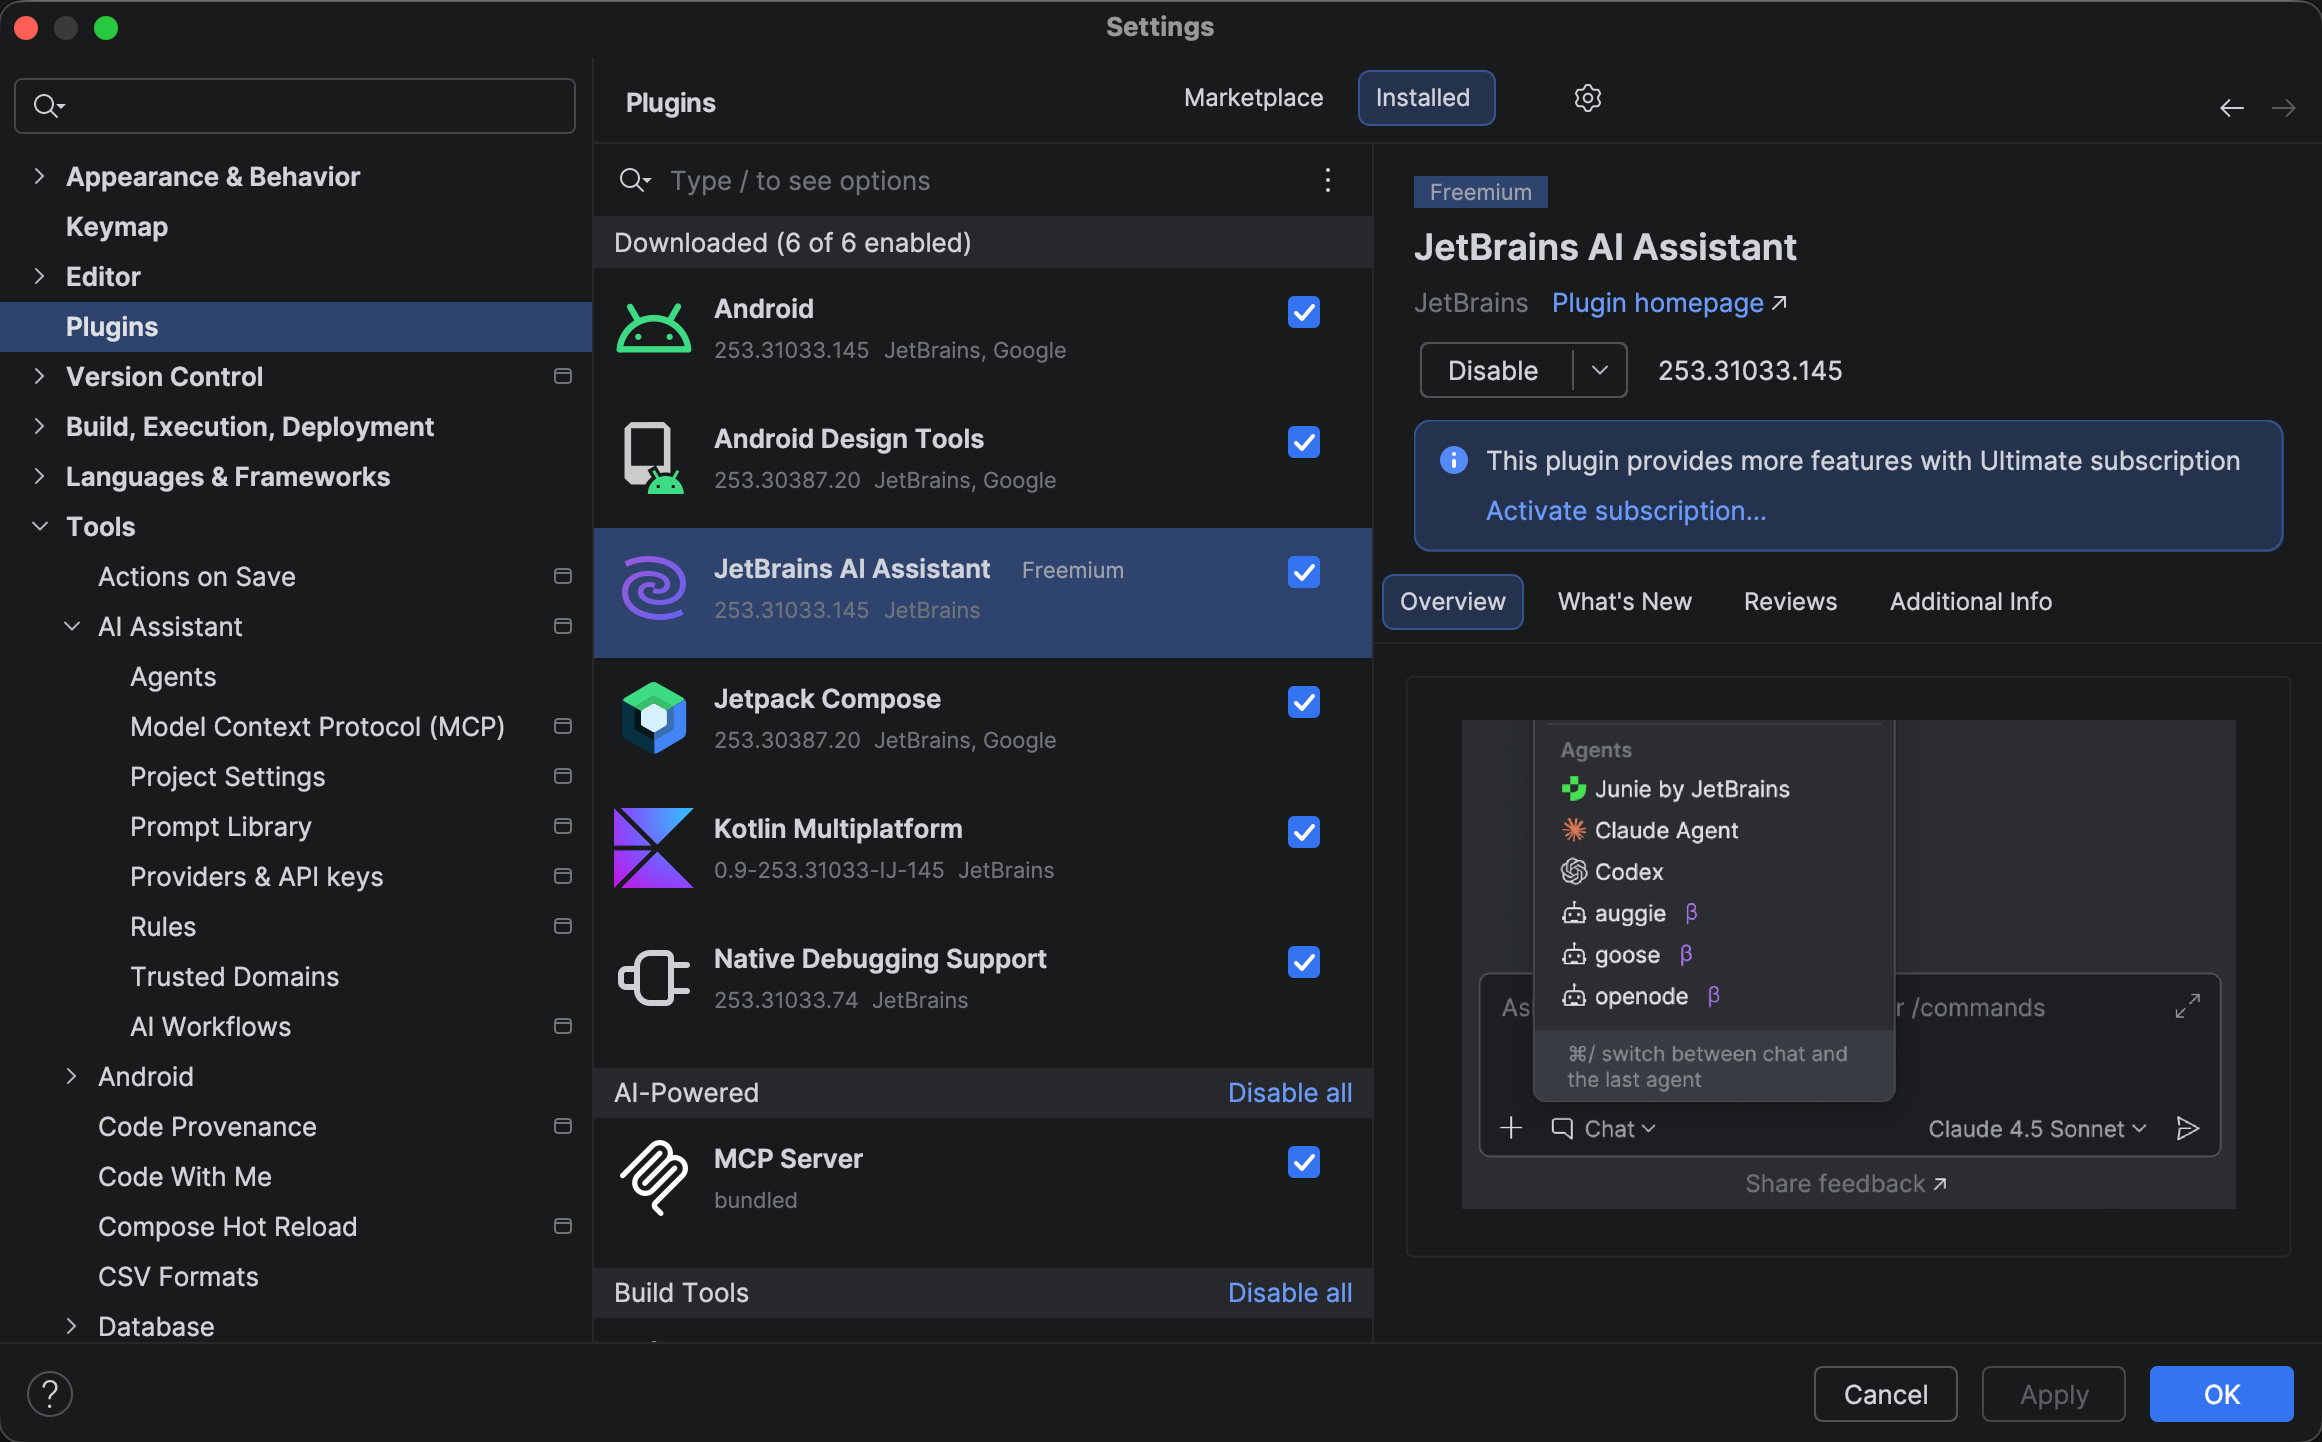Click the AI Assistant overview screenshot

coord(1848,965)
